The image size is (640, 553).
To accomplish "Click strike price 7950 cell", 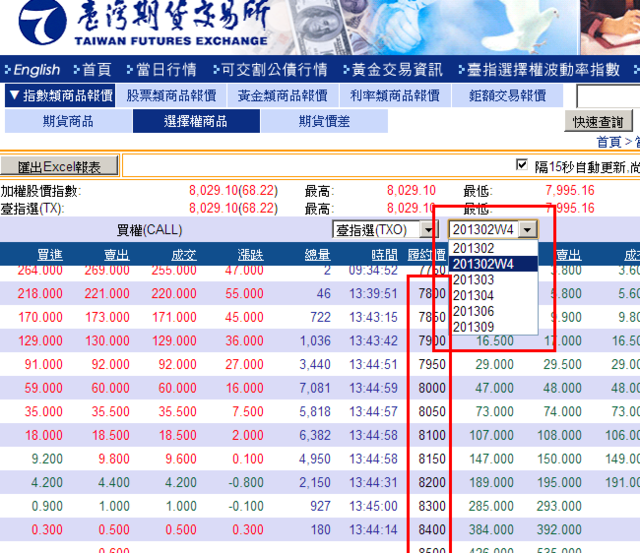I will pos(432,364).
